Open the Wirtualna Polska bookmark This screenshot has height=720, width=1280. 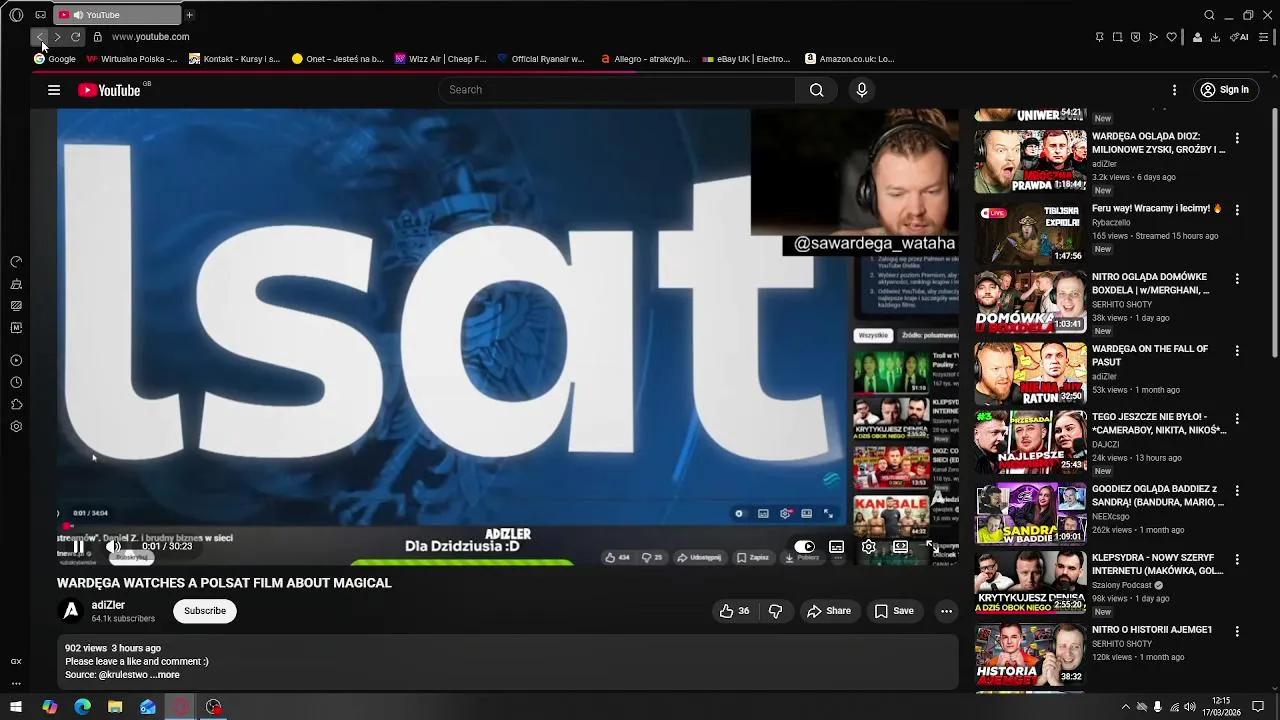click(x=132, y=59)
